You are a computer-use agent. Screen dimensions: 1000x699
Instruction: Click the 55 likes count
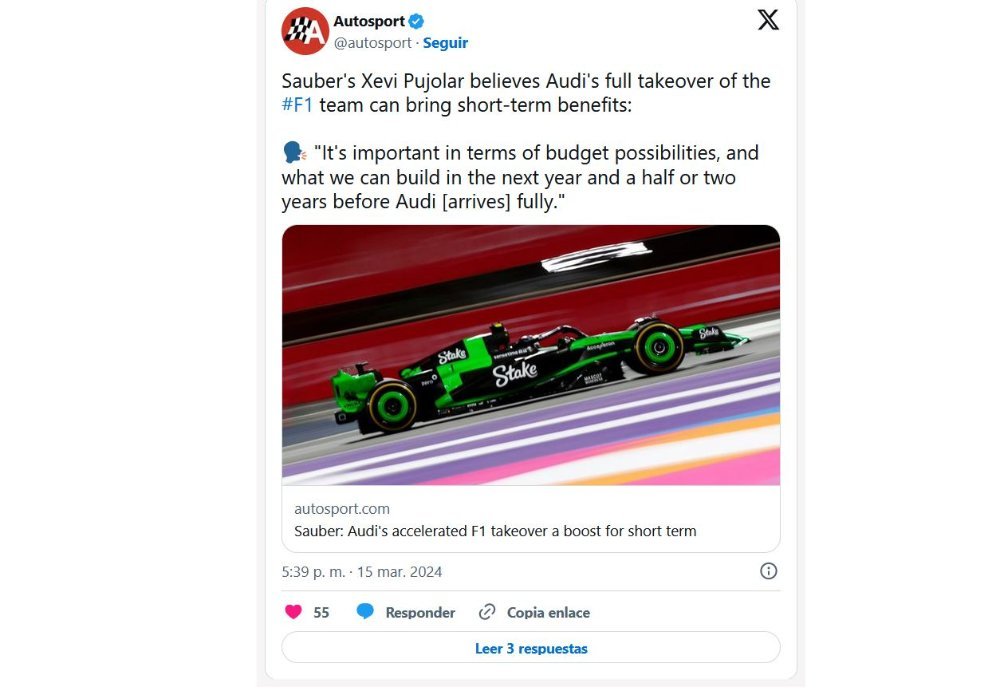(x=321, y=612)
